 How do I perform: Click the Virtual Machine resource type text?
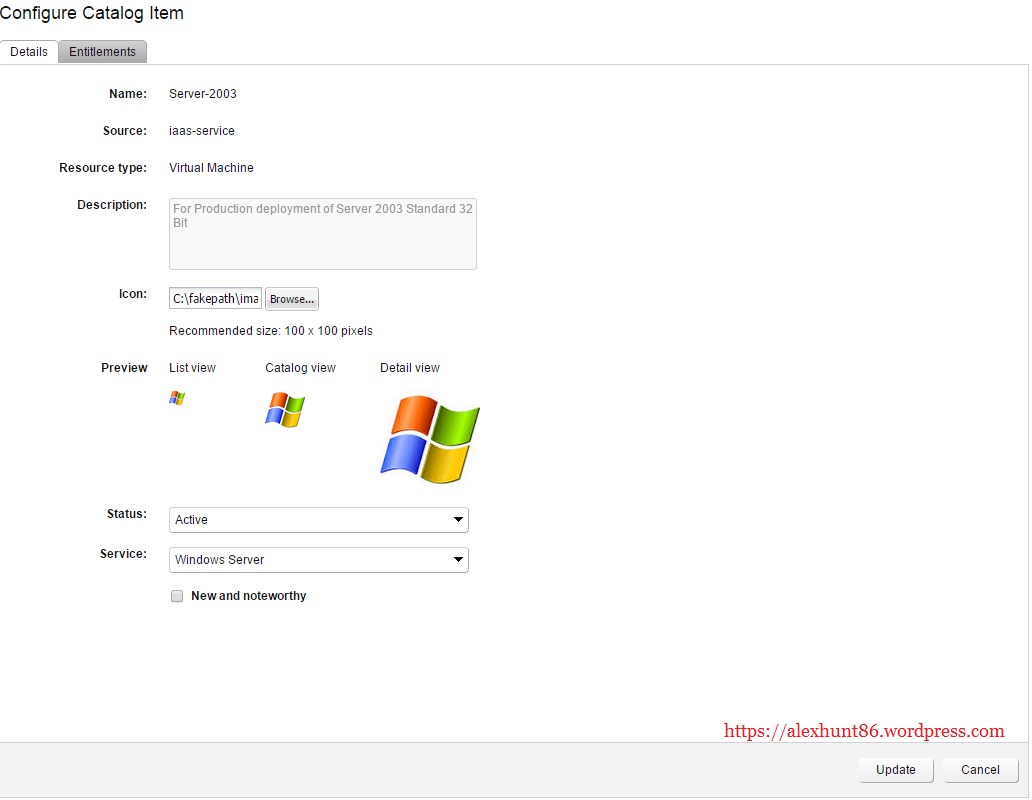[x=211, y=168]
